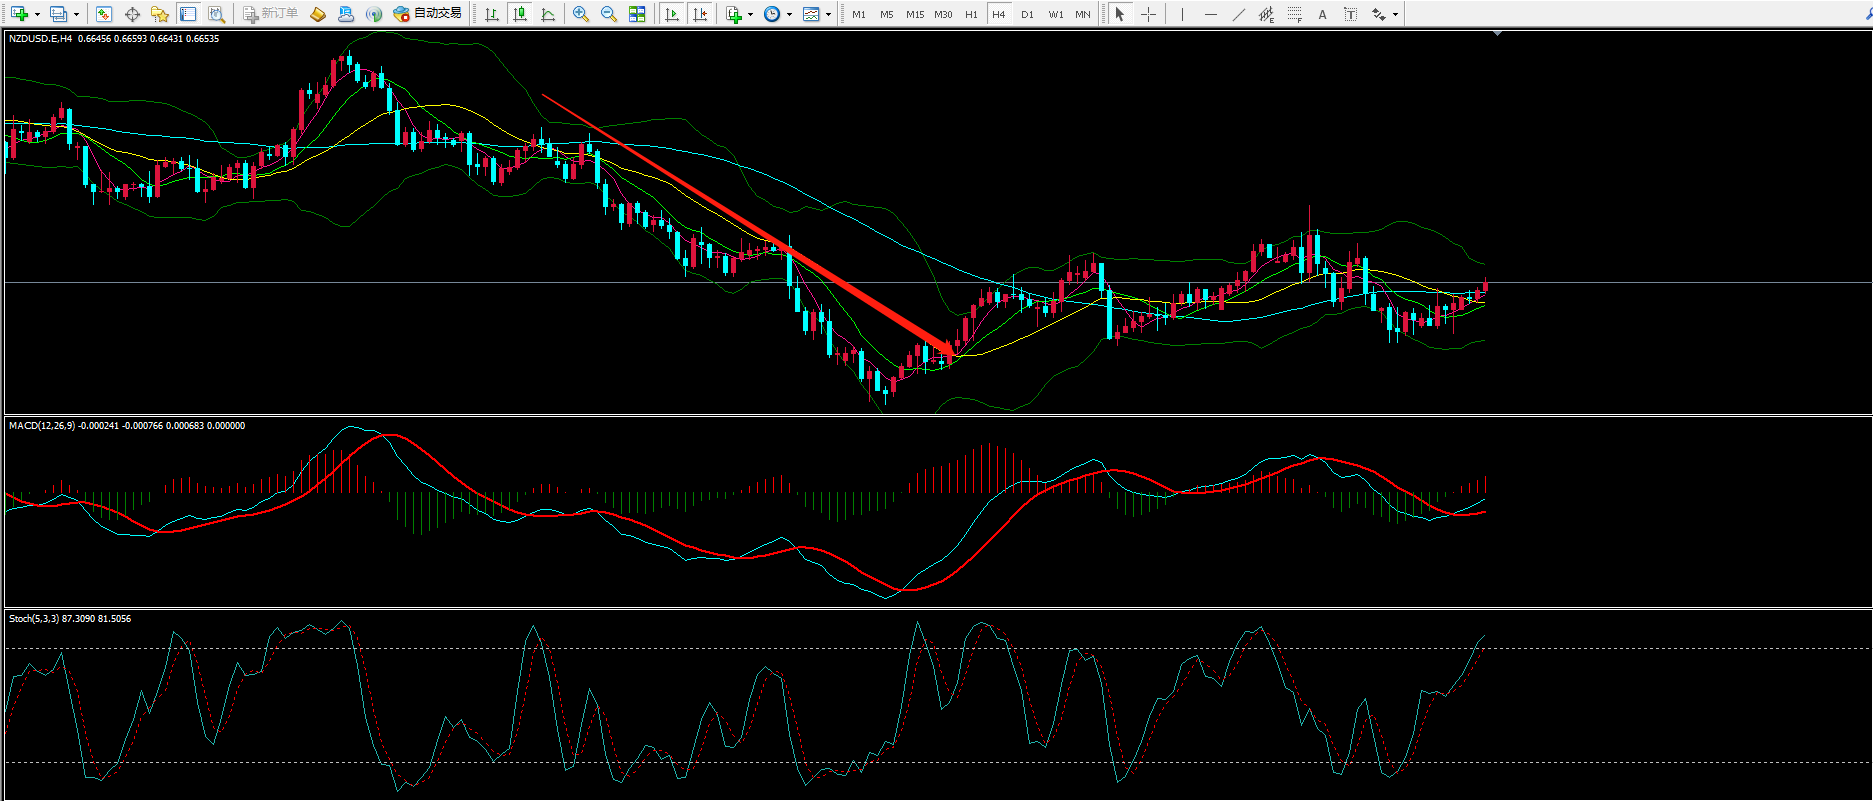
Task: Open the tile windows layout icon
Action: point(637,14)
